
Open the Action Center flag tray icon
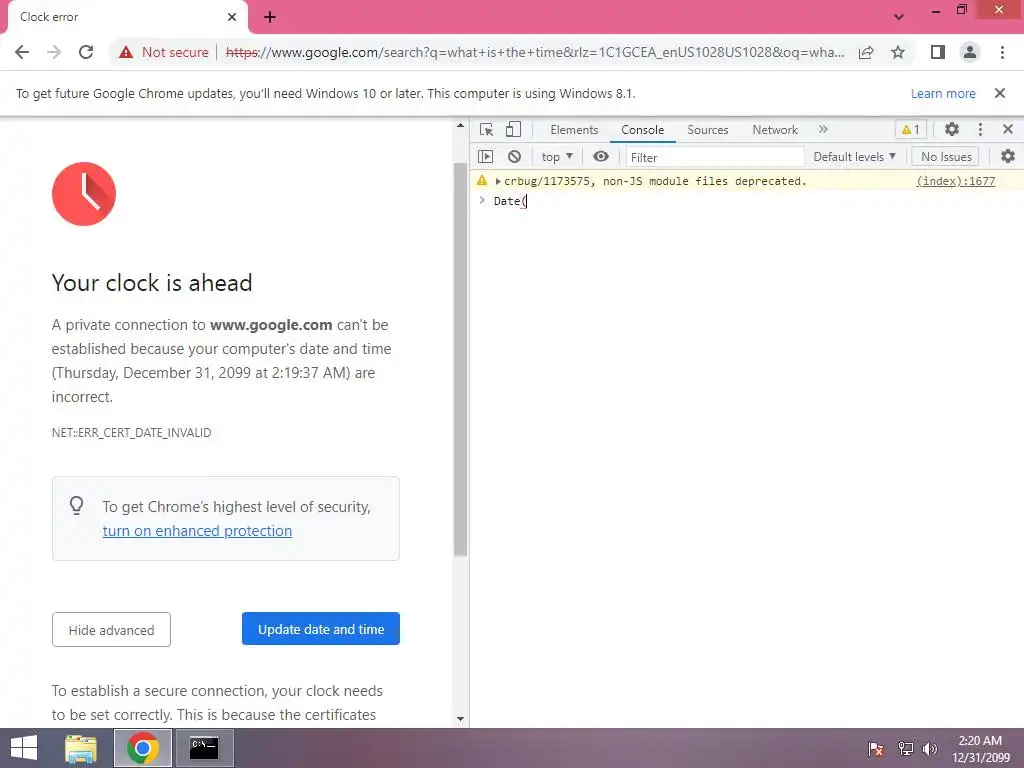pyautogui.click(x=876, y=749)
